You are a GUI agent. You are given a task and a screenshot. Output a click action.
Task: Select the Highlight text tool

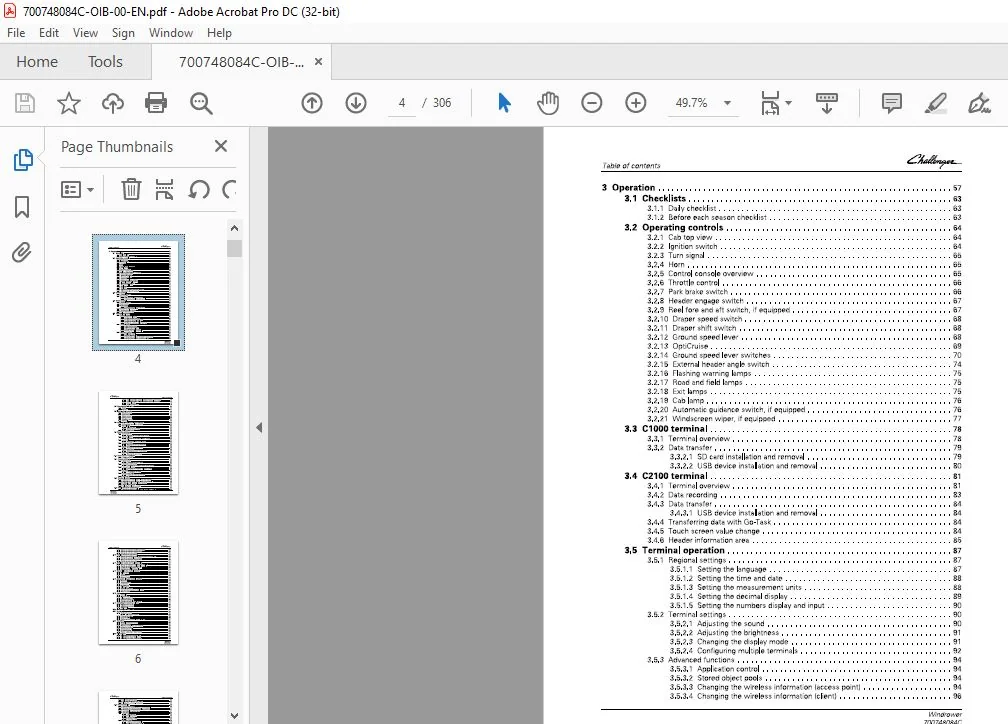point(935,103)
